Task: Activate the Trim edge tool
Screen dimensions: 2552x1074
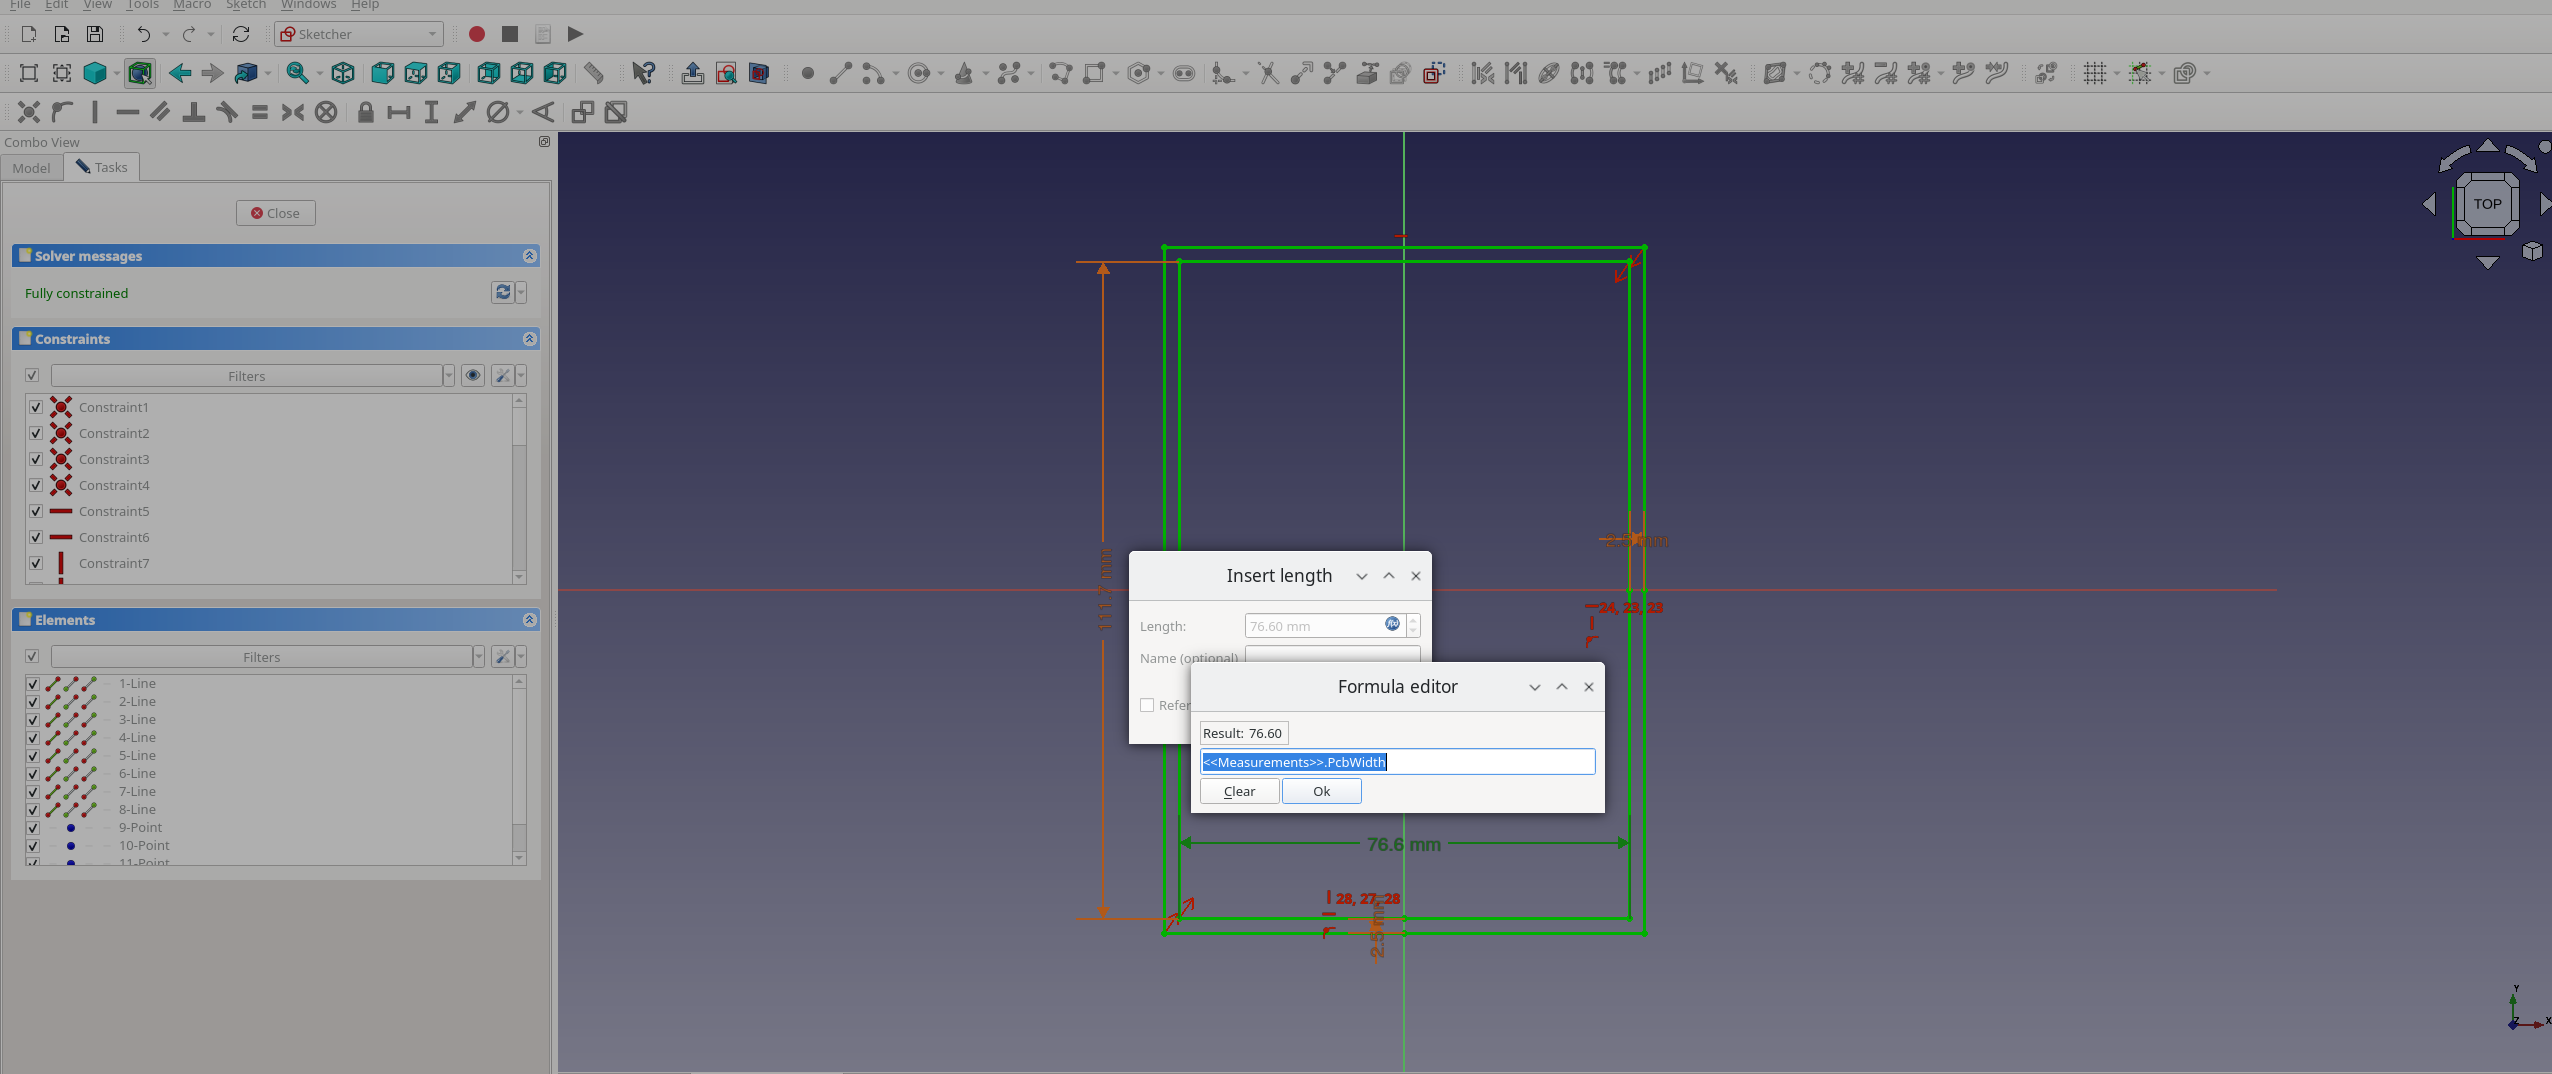Action: [1266, 73]
